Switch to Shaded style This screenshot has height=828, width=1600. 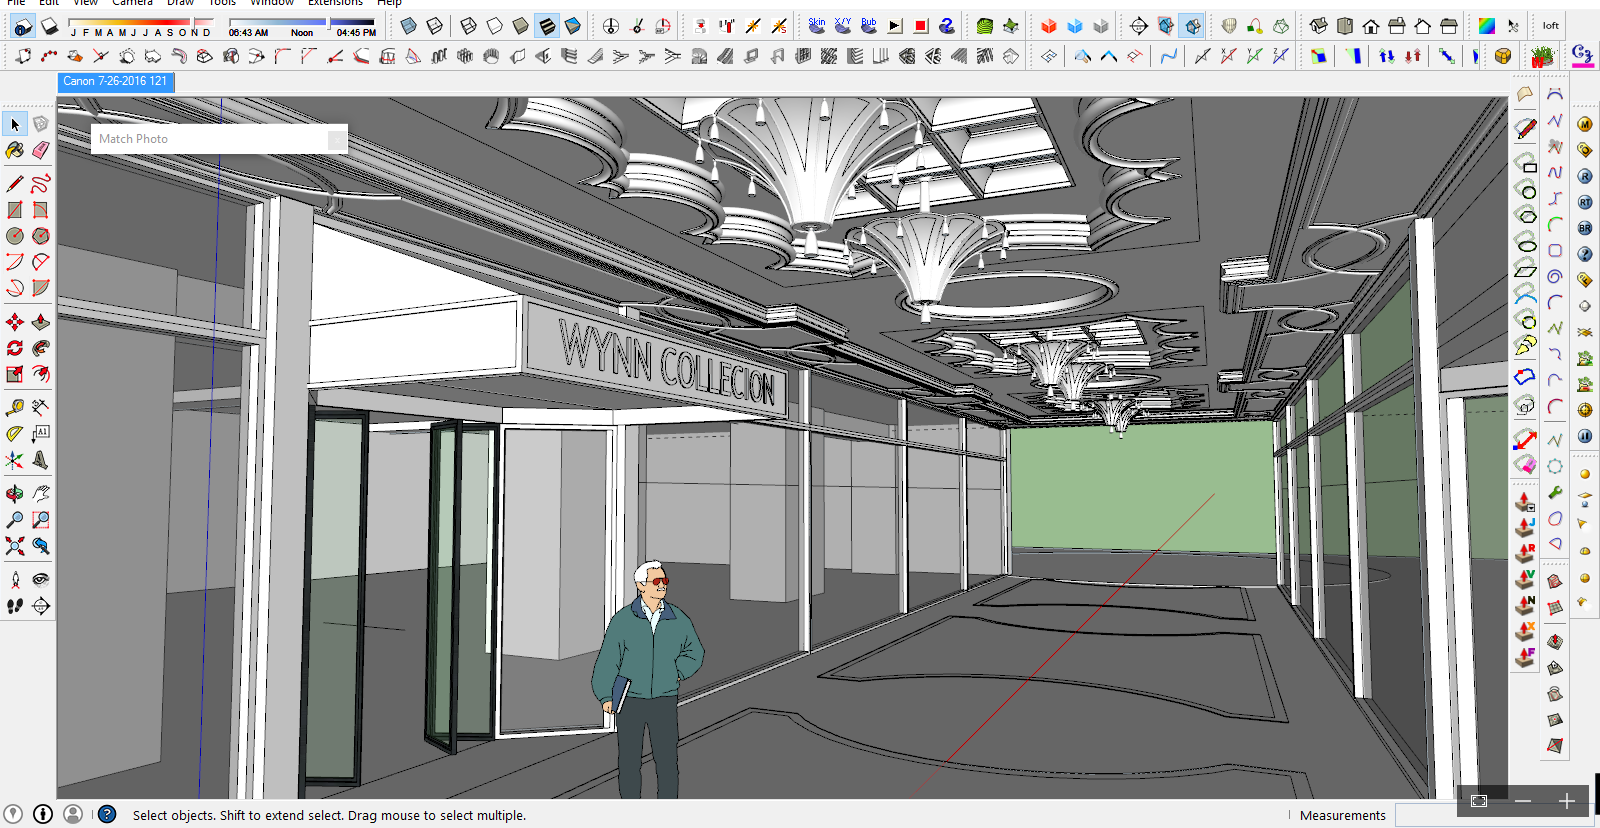point(521,26)
